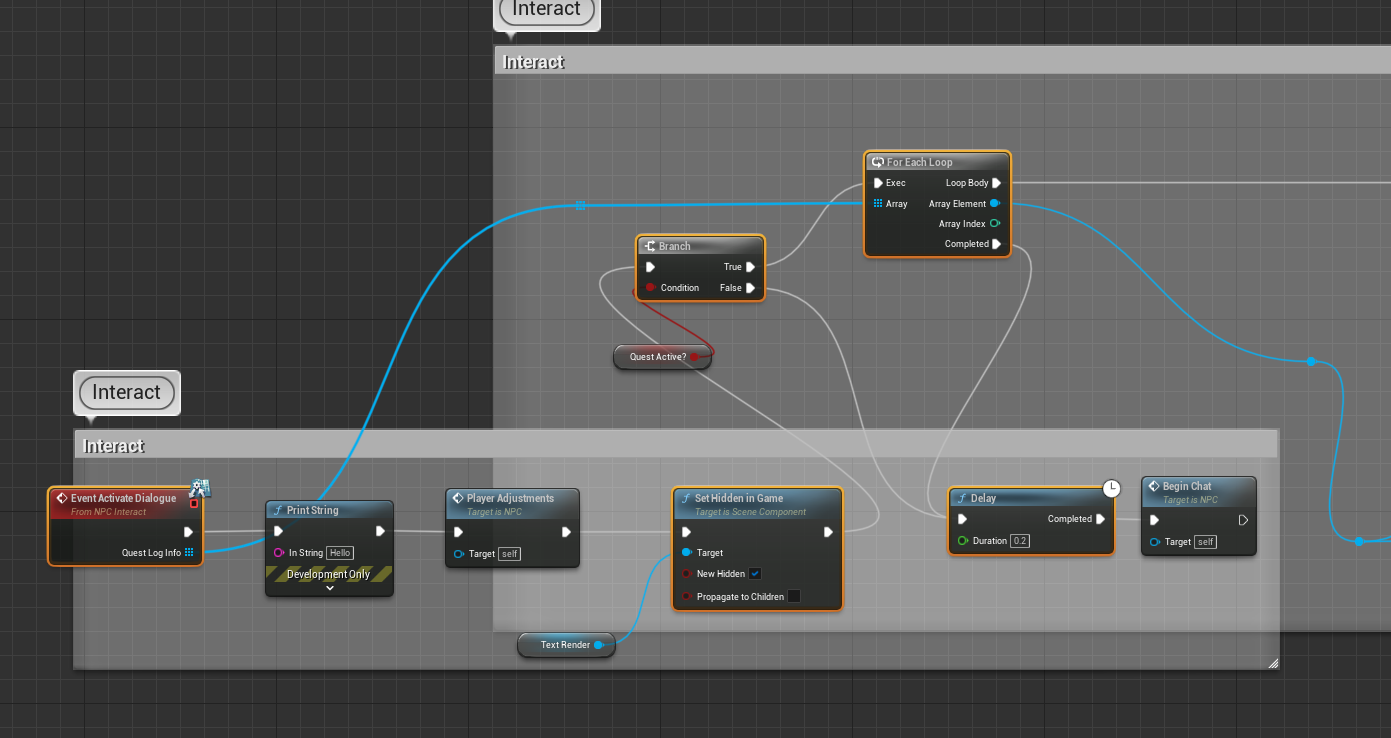Click the Loop Body output pin
Screen dimensions: 1391x738
(996, 183)
